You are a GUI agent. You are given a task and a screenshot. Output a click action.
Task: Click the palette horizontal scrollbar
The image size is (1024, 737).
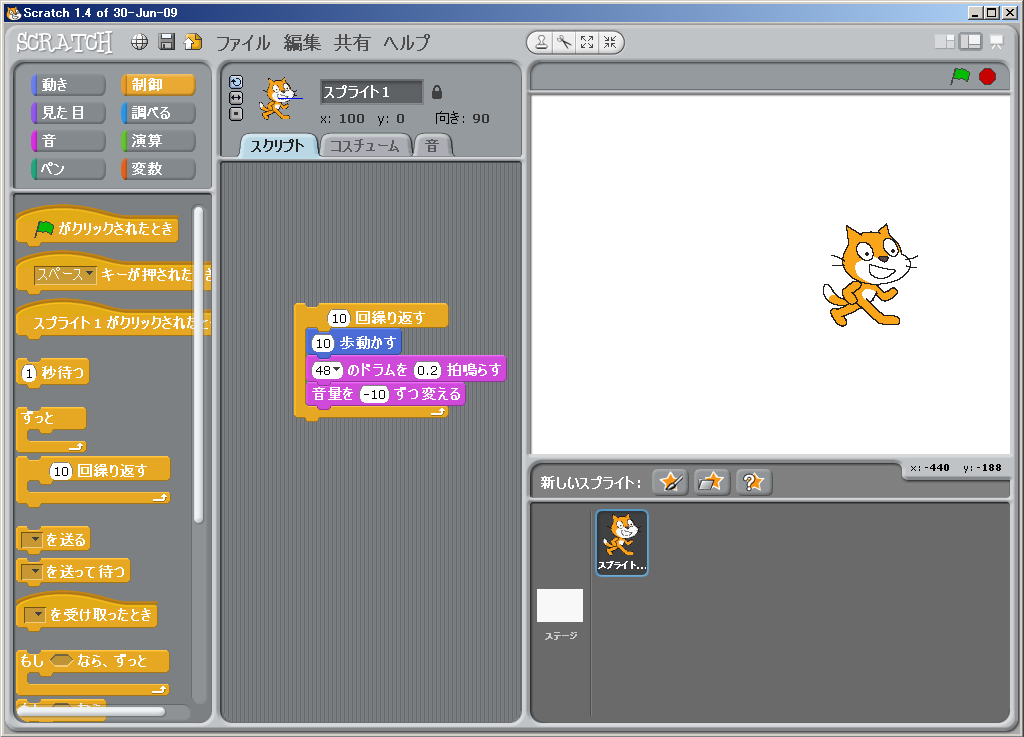pos(91,711)
